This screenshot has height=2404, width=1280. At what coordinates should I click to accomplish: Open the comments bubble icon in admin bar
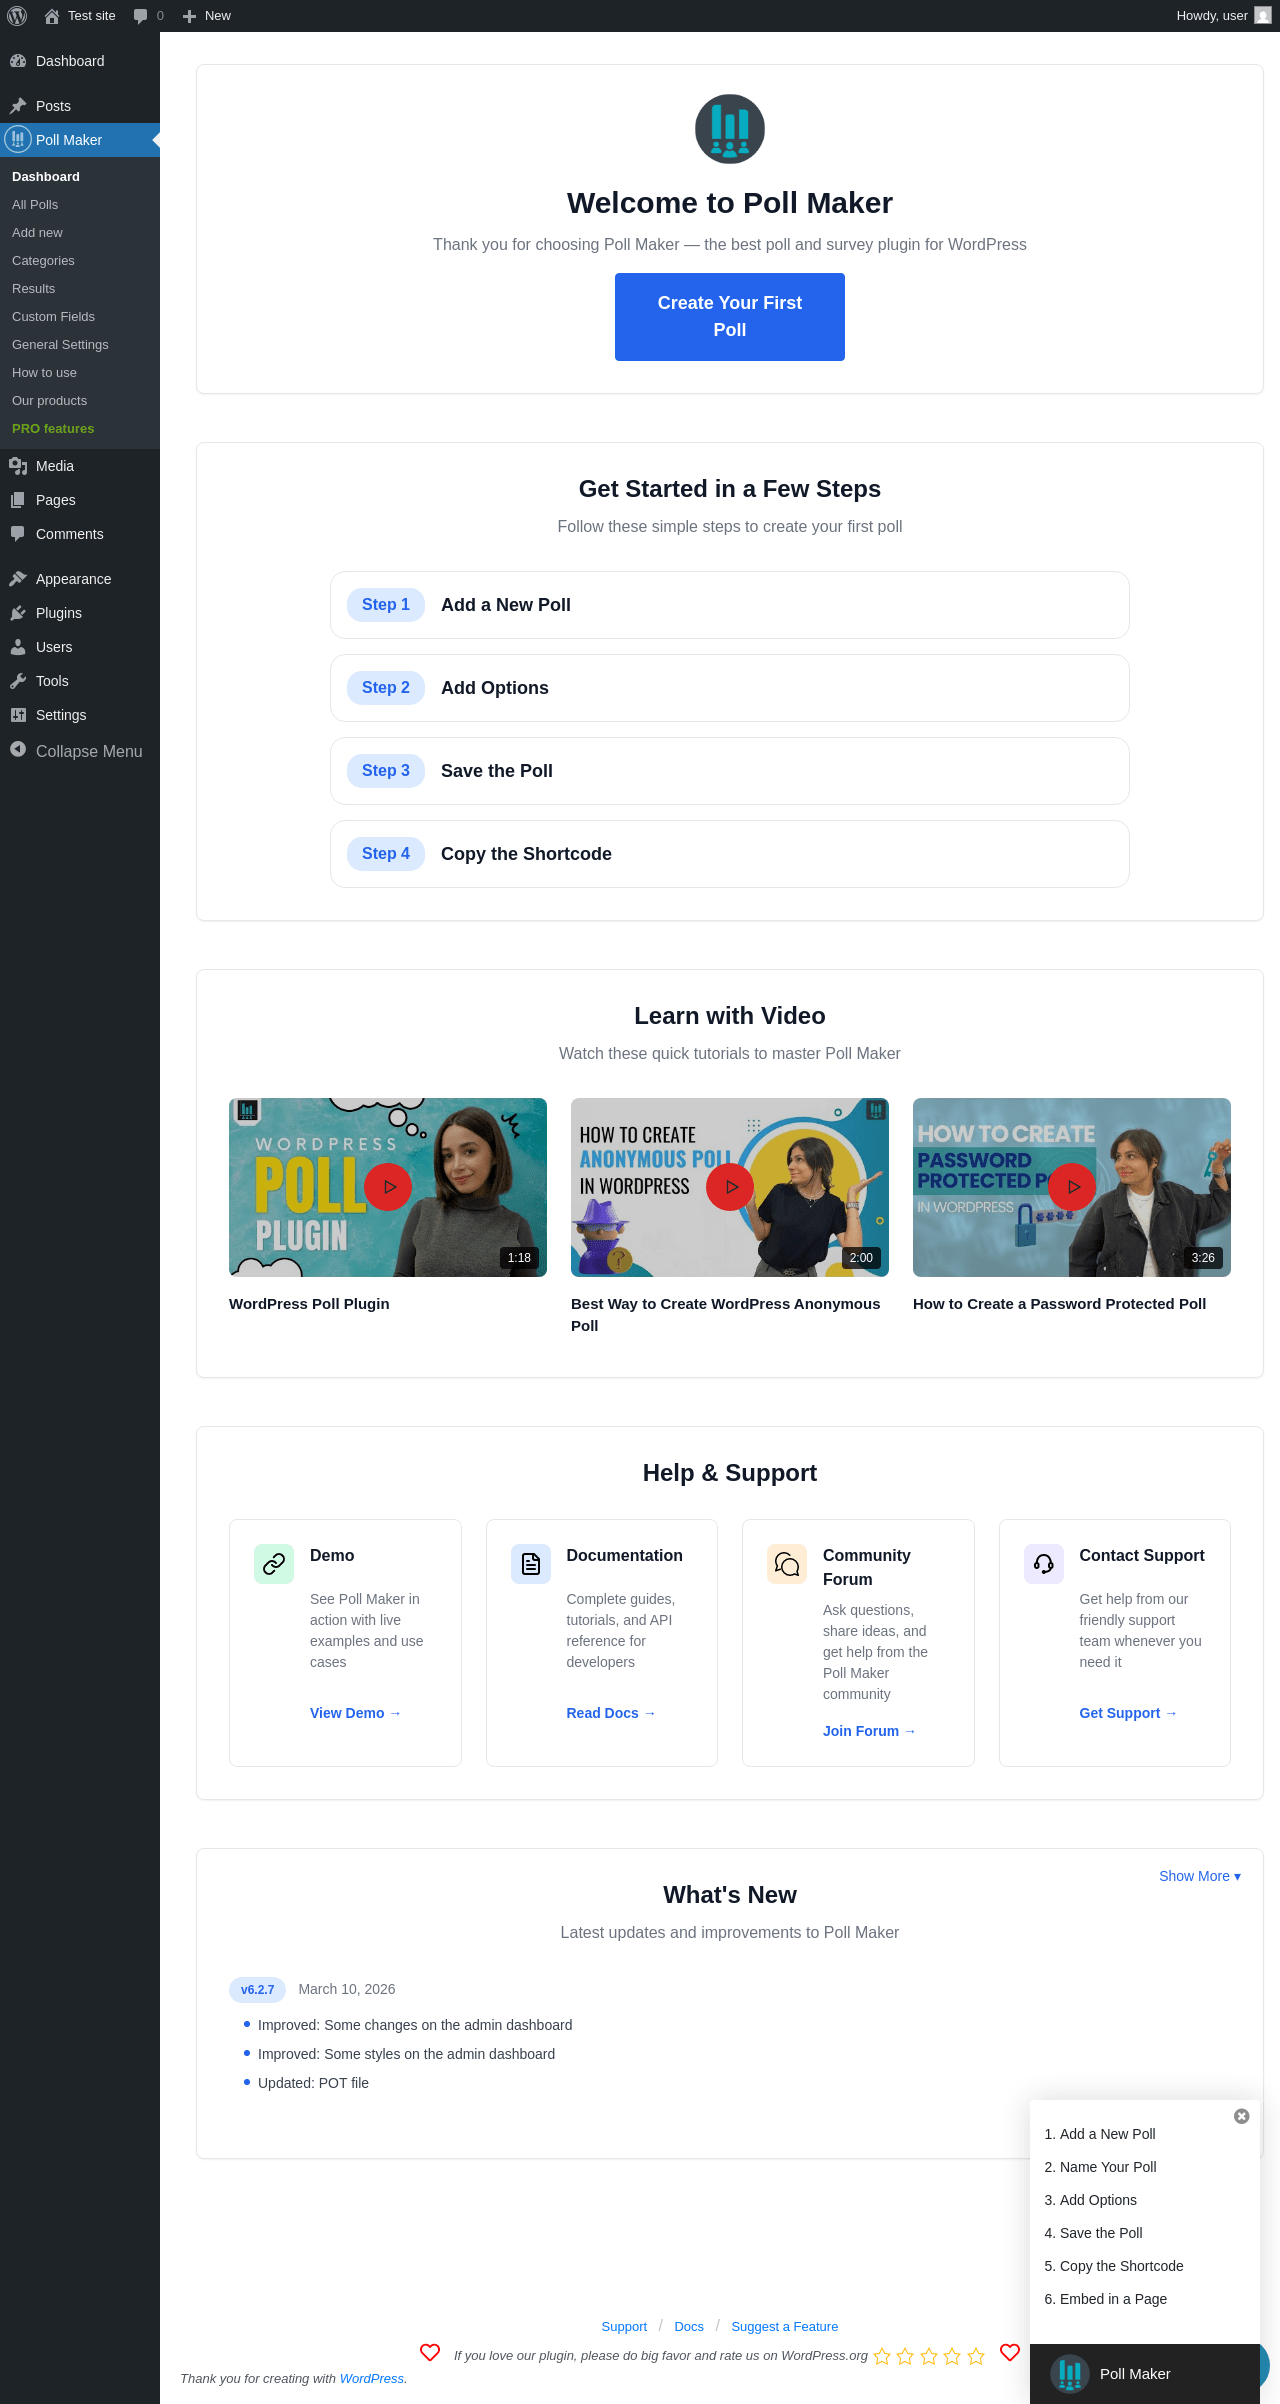coord(140,16)
